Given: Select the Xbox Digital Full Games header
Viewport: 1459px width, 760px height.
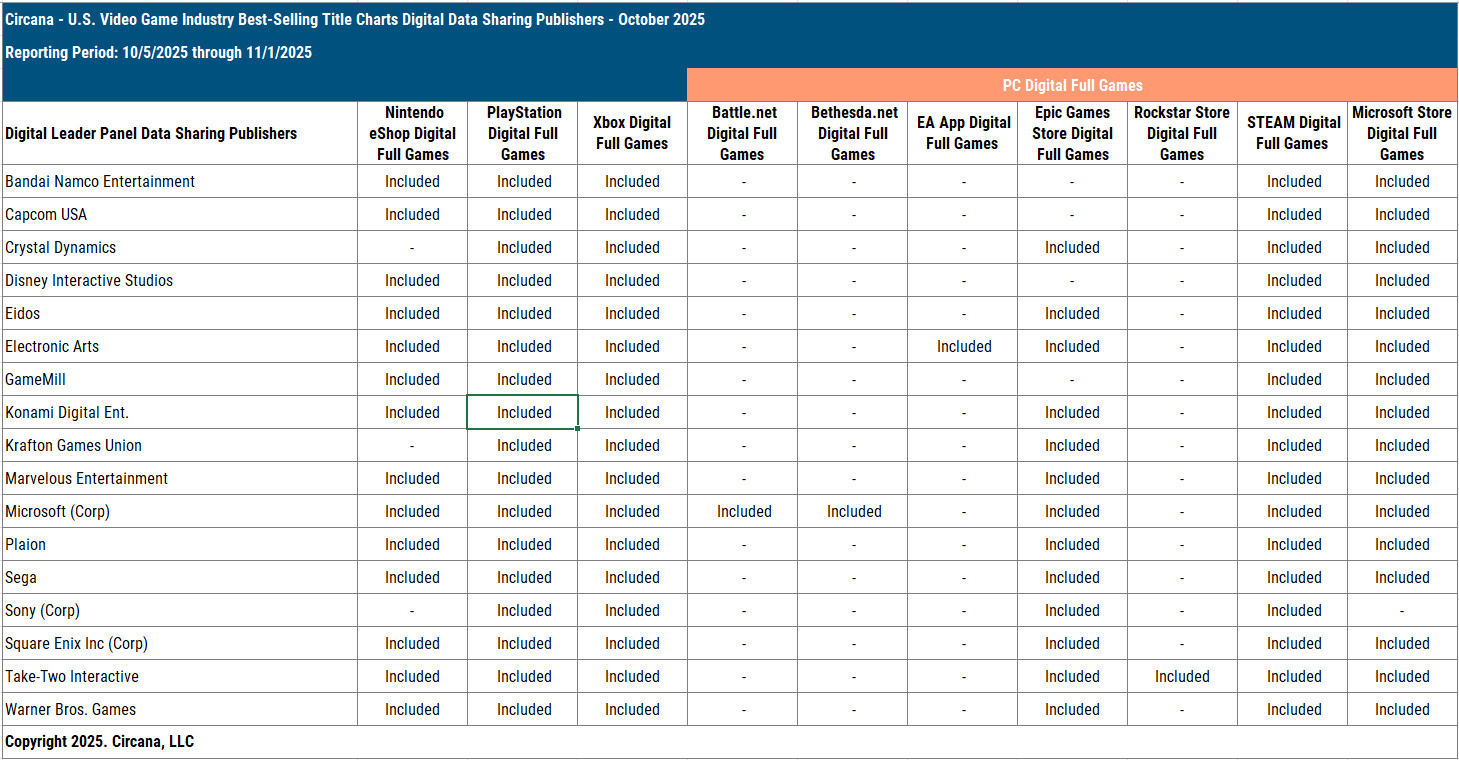Looking at the screenshot, I should tap(632, 133).
